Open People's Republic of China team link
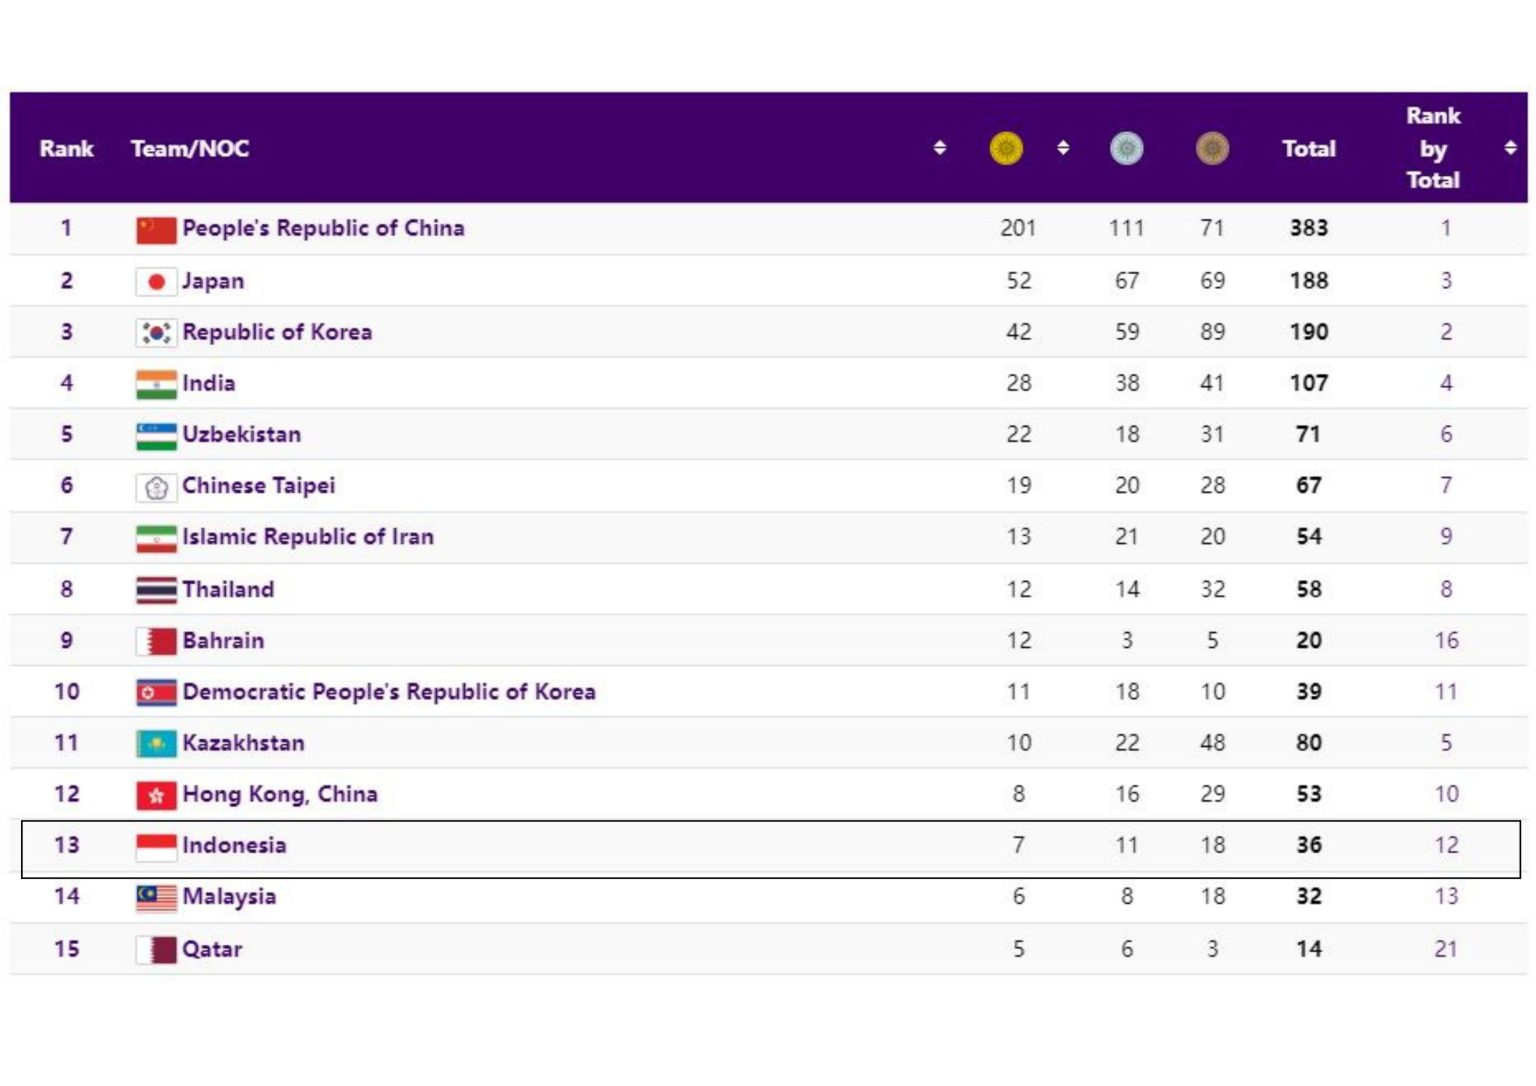This screenshot has height=1086, width=1536. pyautogui.click(x=323, y=228)
